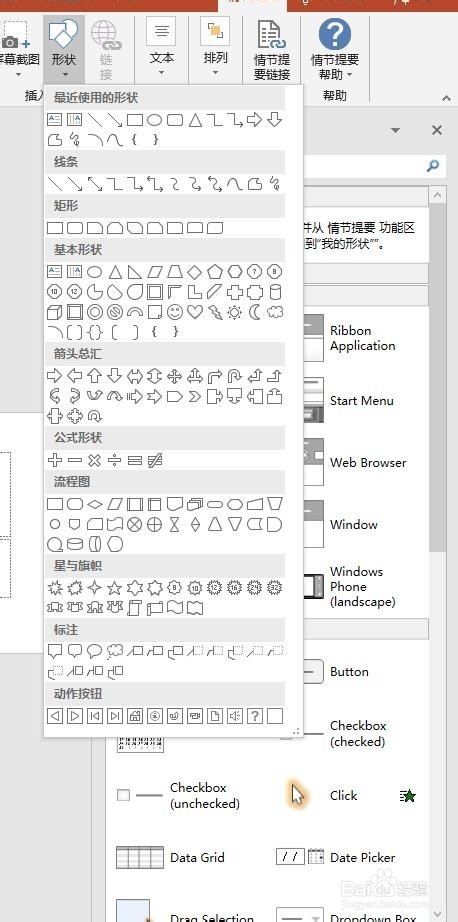Choose the lightning bolt shape
Viewport: 458px width, 922px height.
pyautogui.click(x=215, y=312)
